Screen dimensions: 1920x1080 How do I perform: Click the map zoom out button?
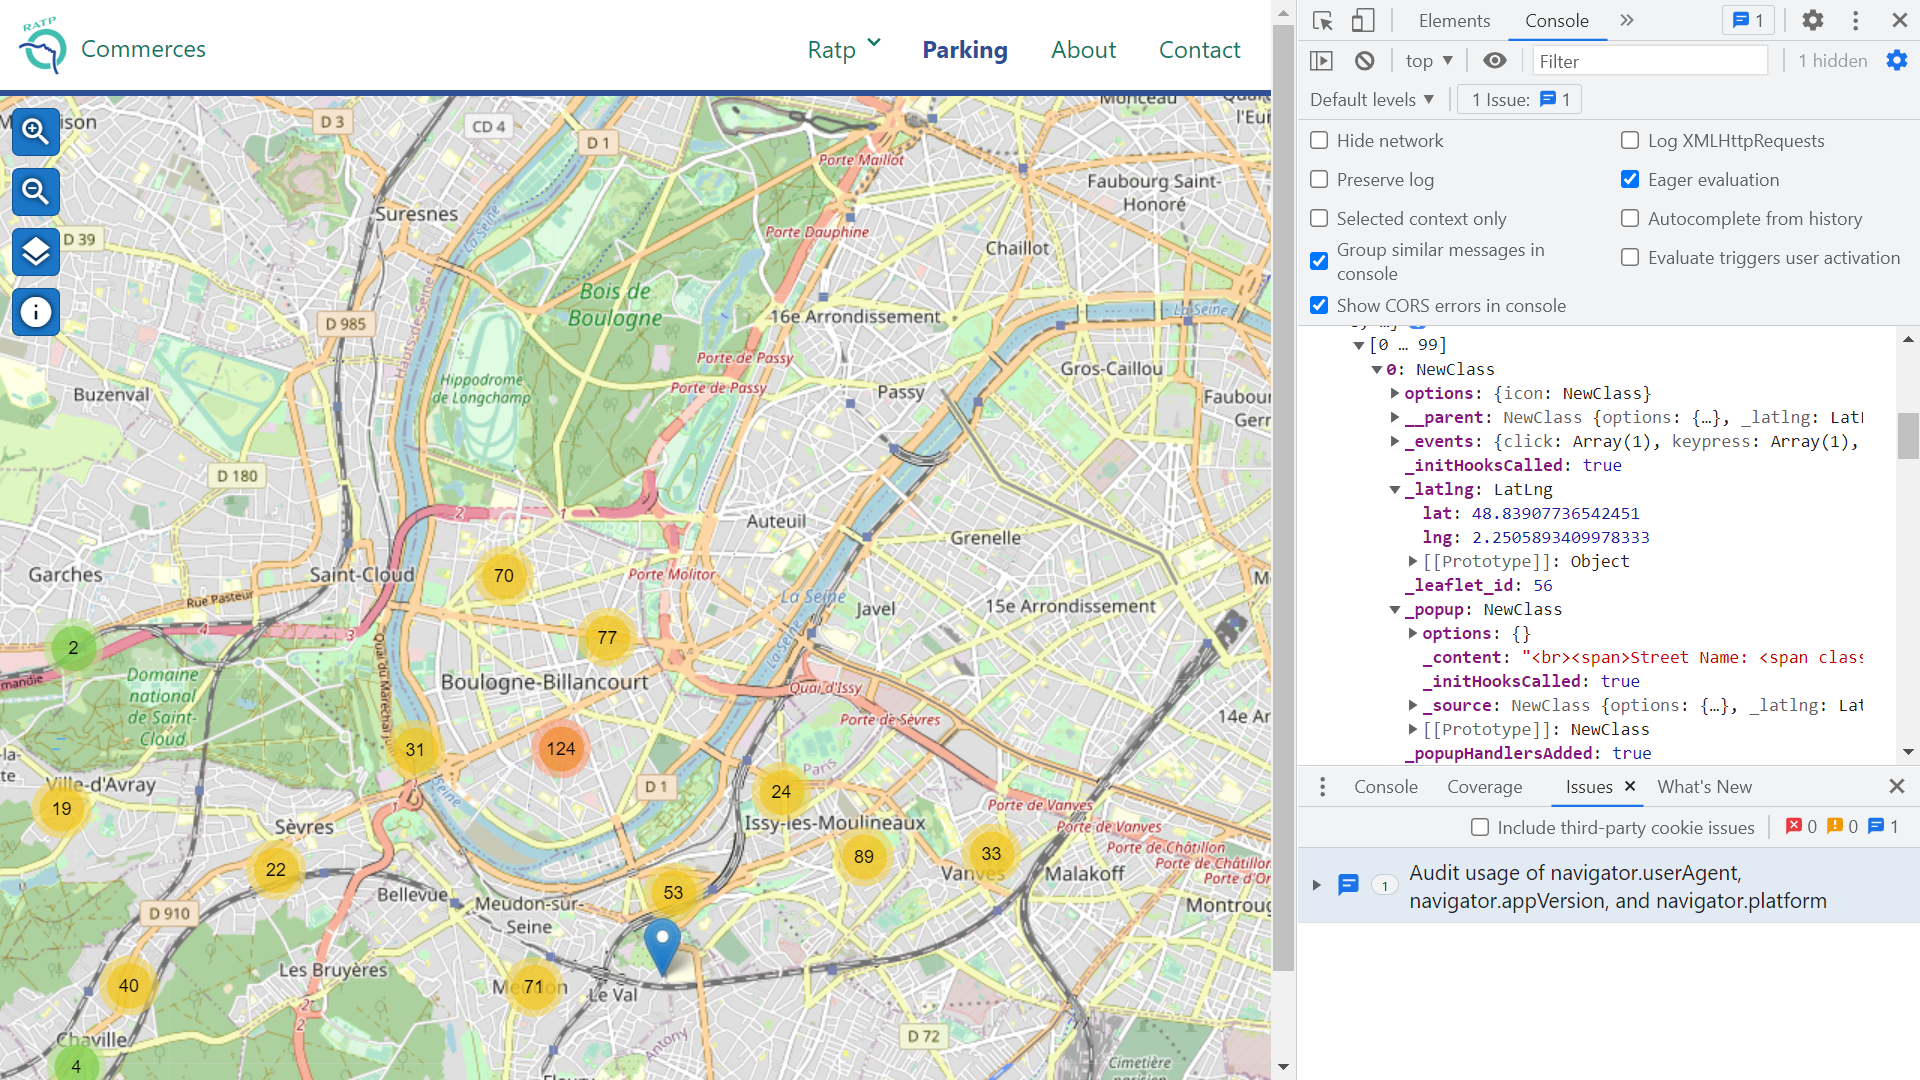point(36,191)
